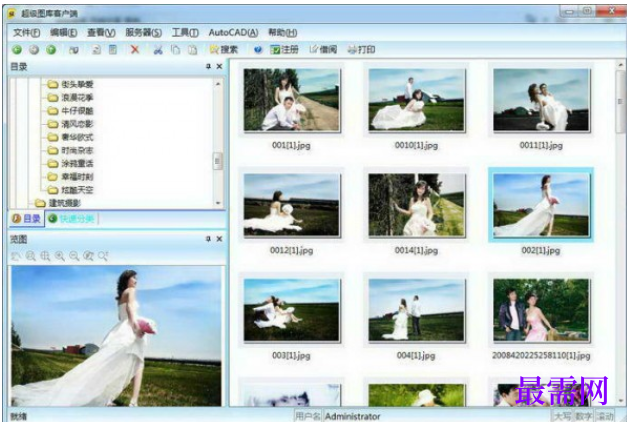Open the 编辑(E) menu
The width and height of the screenshot is (627, 422).
click(64, 32)
